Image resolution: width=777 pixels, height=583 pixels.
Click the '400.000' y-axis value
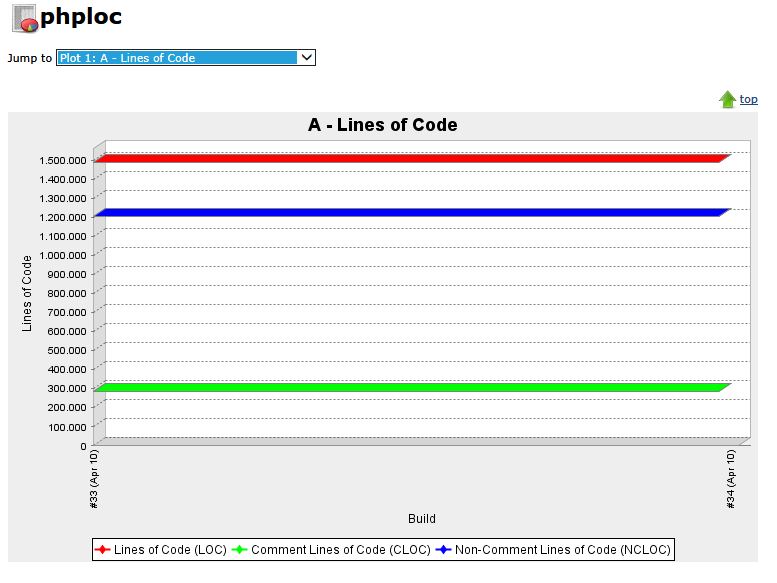point(67,370)
